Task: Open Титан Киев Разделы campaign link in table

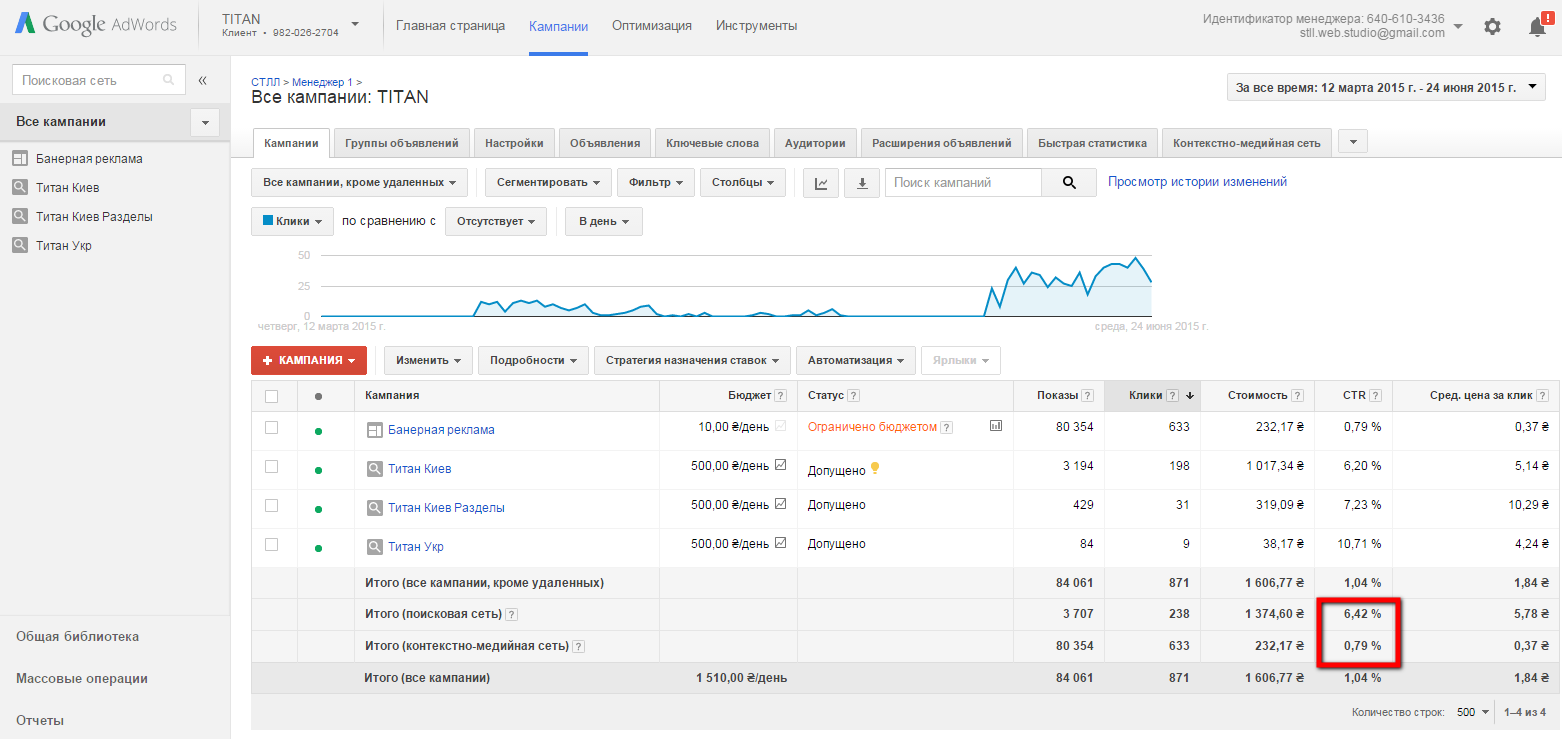Action: coord(446,508)
